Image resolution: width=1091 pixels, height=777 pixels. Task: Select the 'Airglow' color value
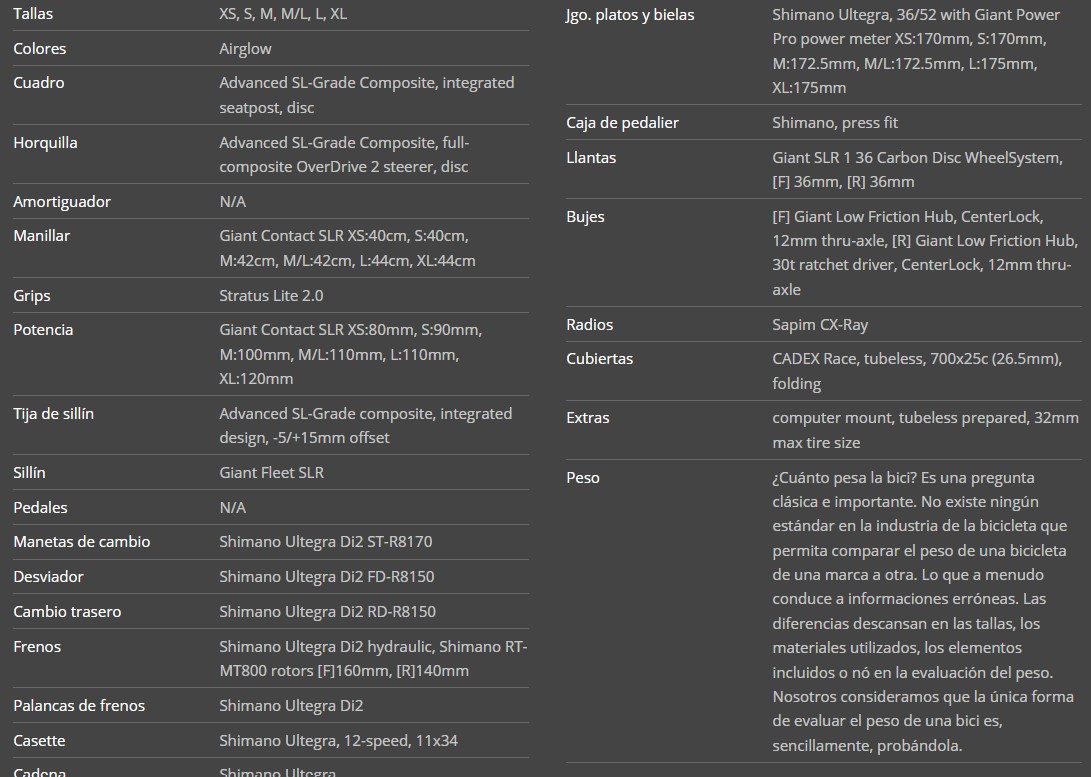tap(245, 48)
